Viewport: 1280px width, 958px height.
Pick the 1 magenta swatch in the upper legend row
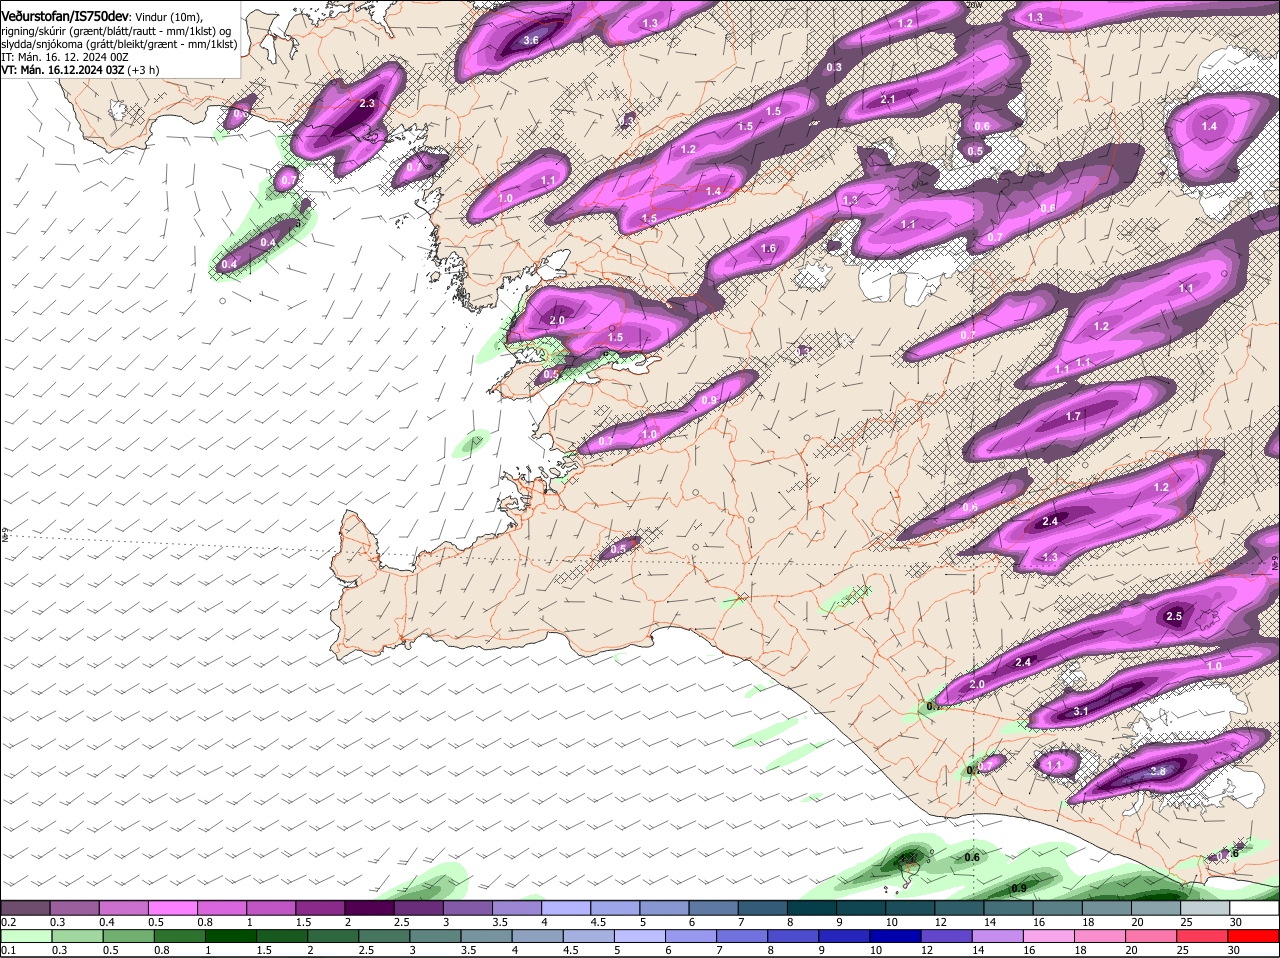click(x=270, y=907)
